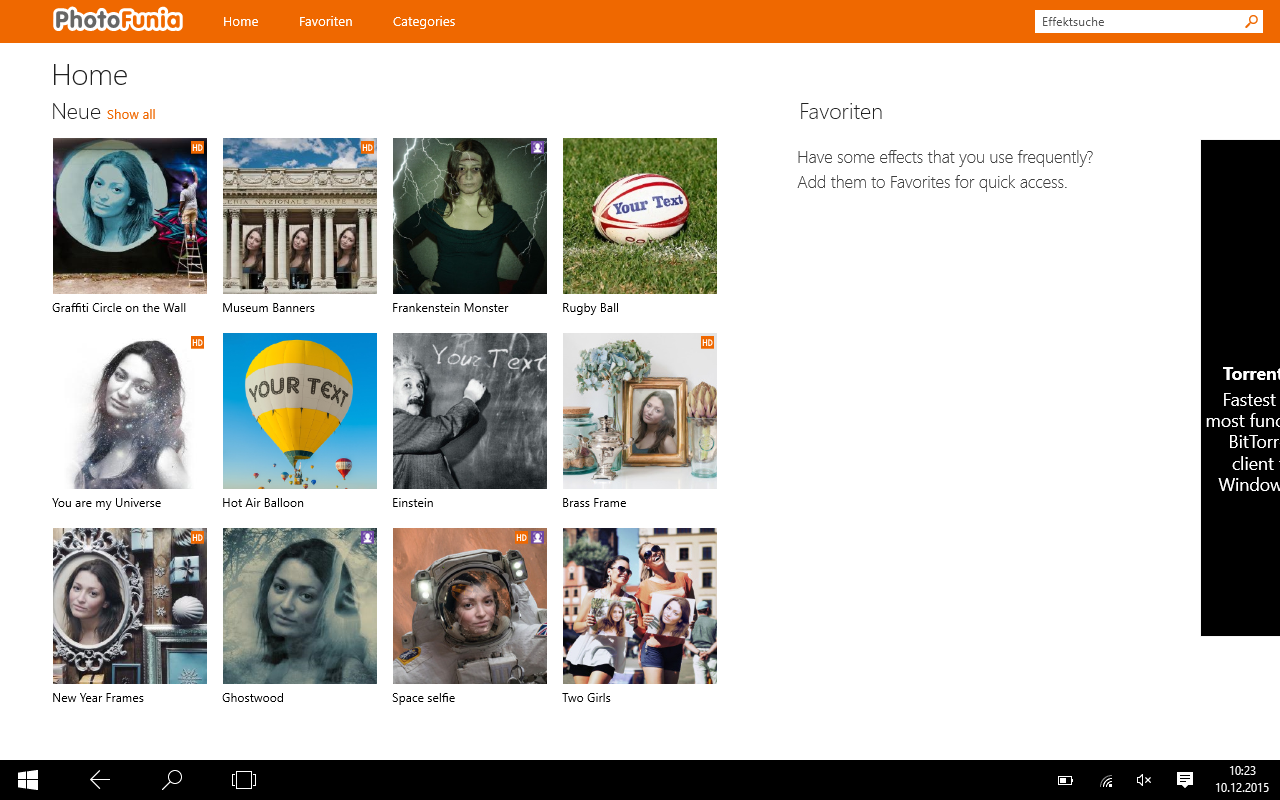The image size is (1280, 800).
Task: Go to the Favoriten menu item
Action: click(325, 21)
